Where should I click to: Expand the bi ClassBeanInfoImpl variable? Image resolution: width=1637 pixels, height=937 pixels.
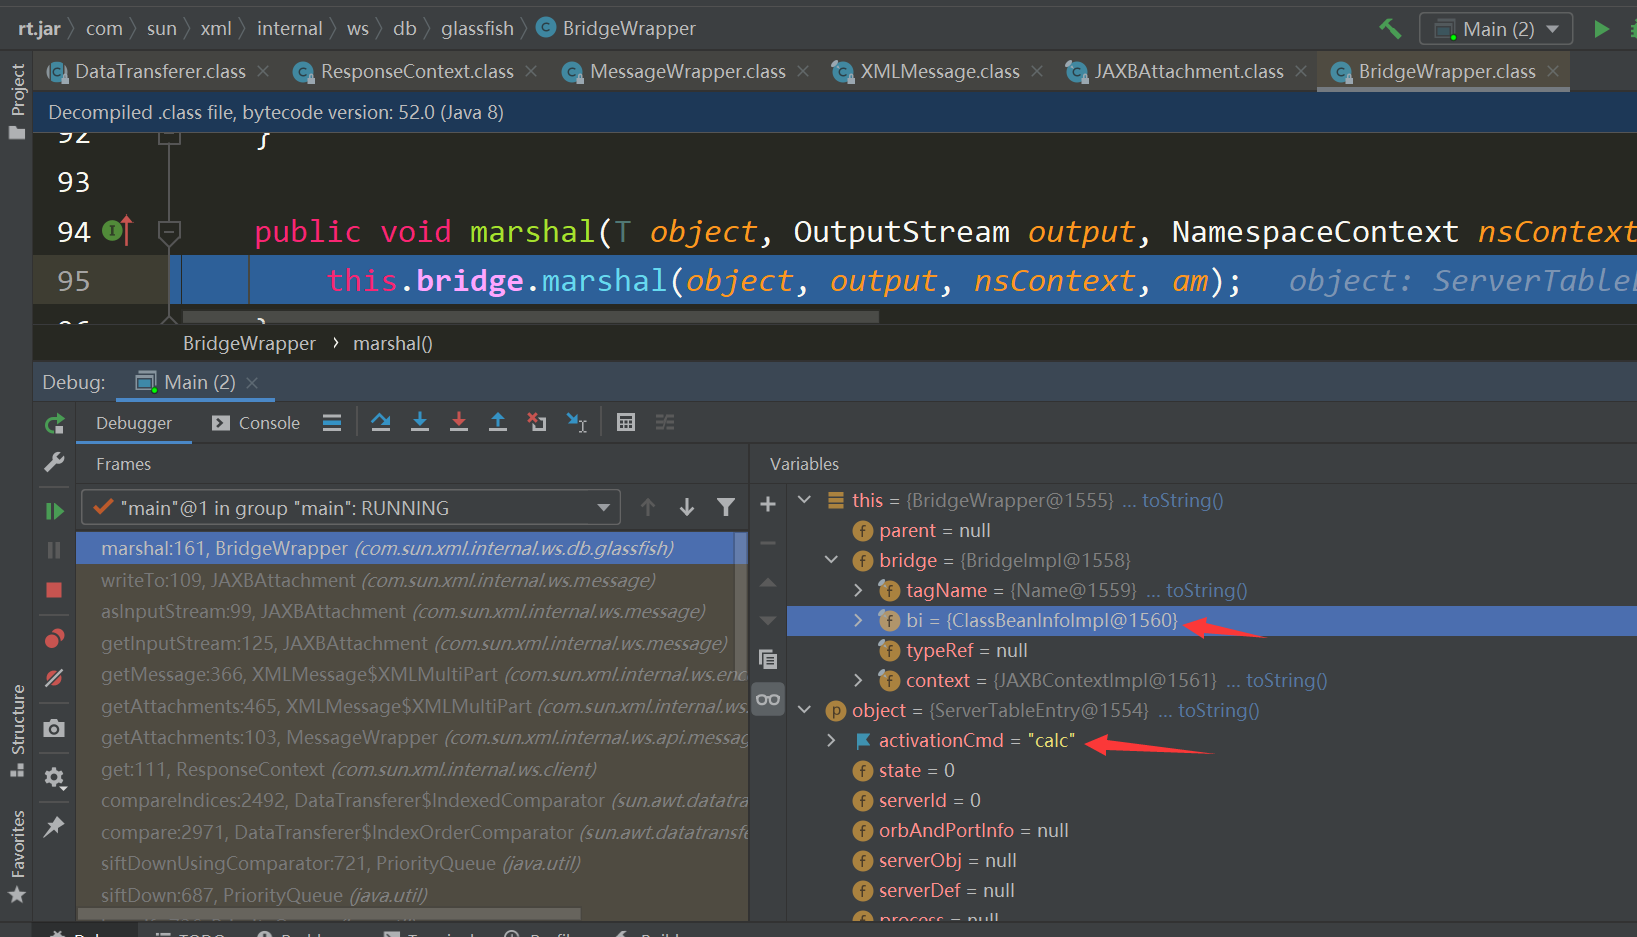(858, 620)
